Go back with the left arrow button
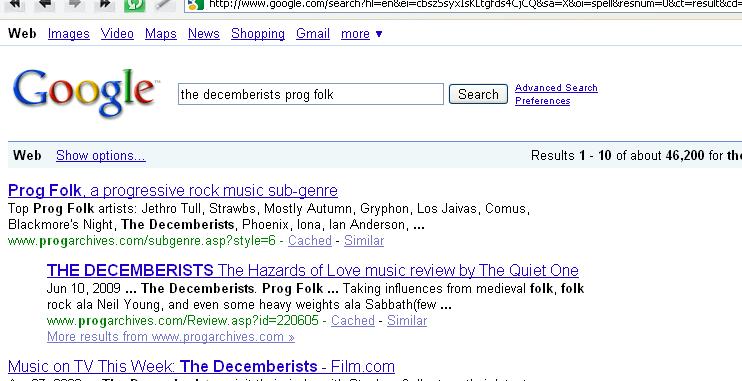 click(45, 4)
